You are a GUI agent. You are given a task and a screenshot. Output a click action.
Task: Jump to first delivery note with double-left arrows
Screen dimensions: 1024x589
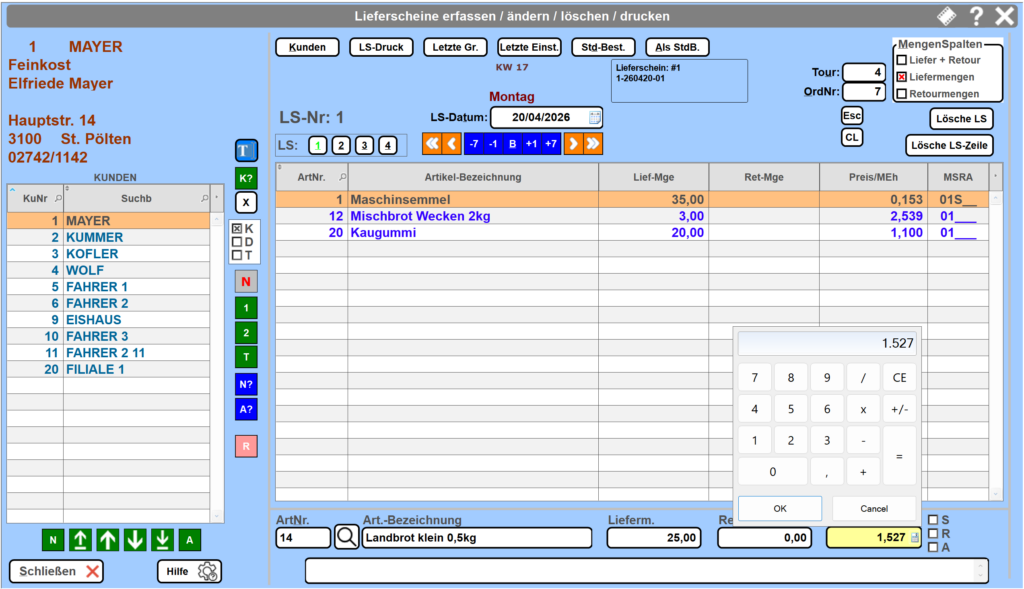point(432,144)
